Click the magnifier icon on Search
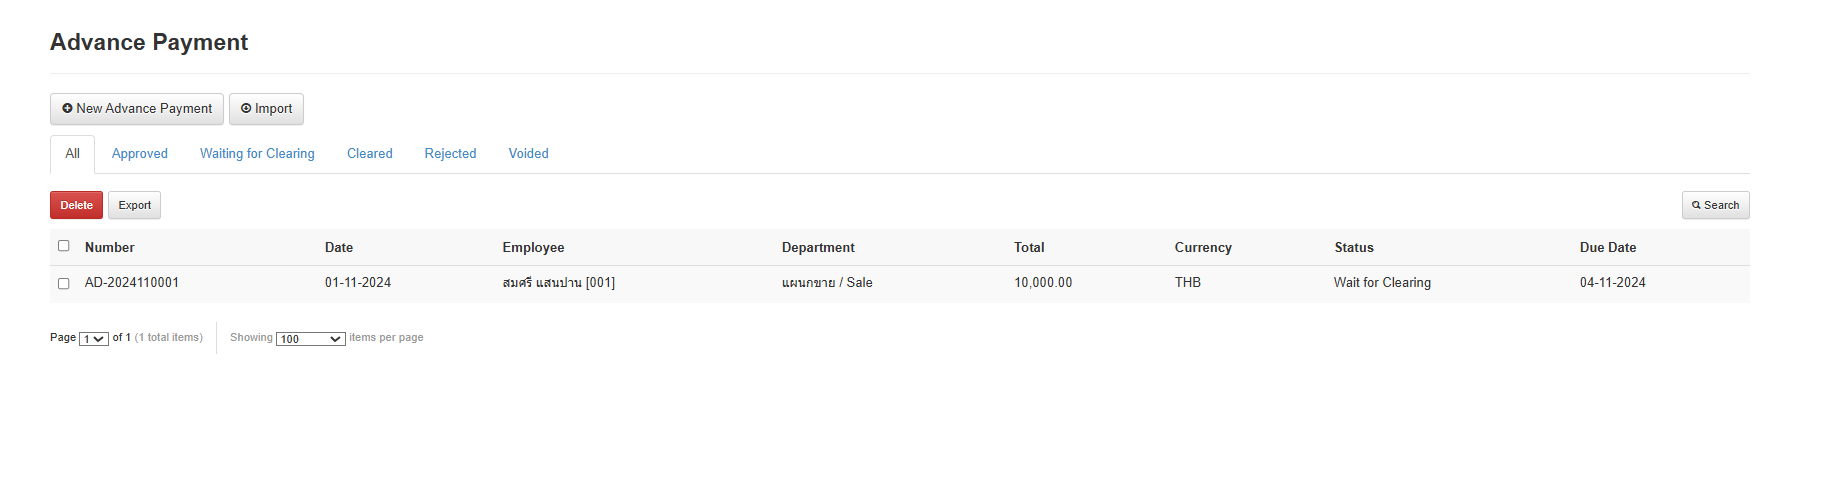The image size is (1842, 501). click(x=1696, y=205)
